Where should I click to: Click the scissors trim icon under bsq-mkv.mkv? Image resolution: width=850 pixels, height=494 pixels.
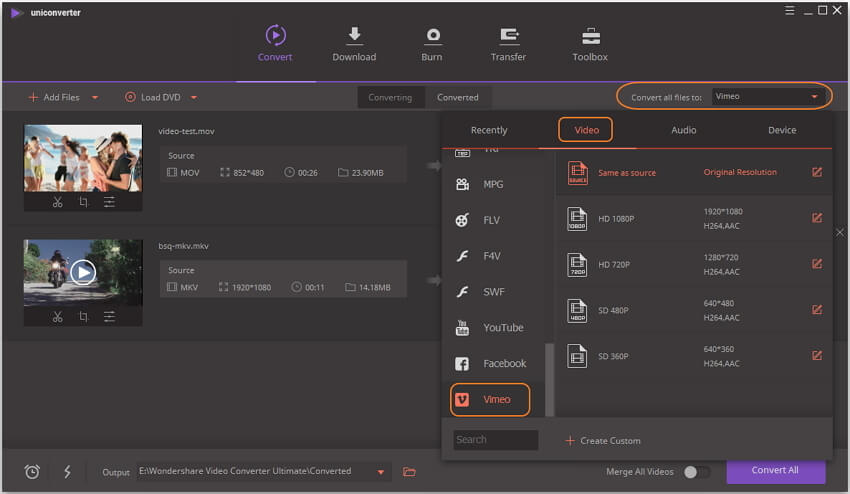click(x=57, y=317)
